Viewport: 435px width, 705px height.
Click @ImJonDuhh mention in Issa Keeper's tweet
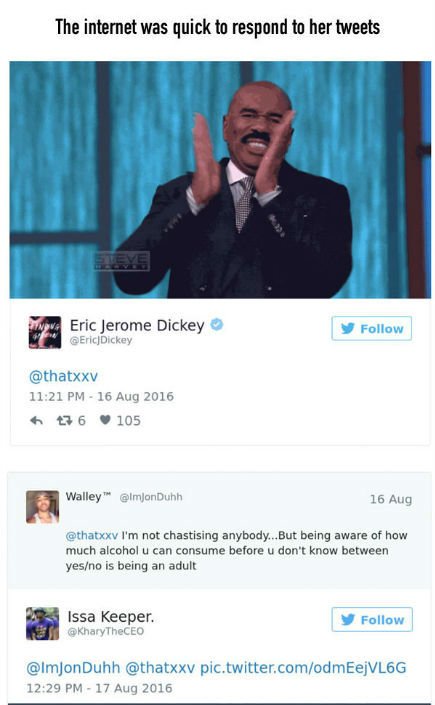tap(73, 668)
